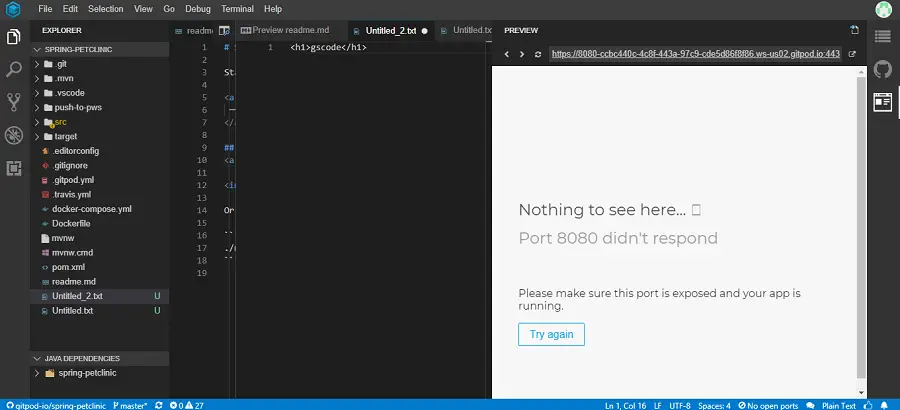Toggle the Preview panel icon in right sidebar
This screenshot has width=900, height=410.
(x=883, y=102)
